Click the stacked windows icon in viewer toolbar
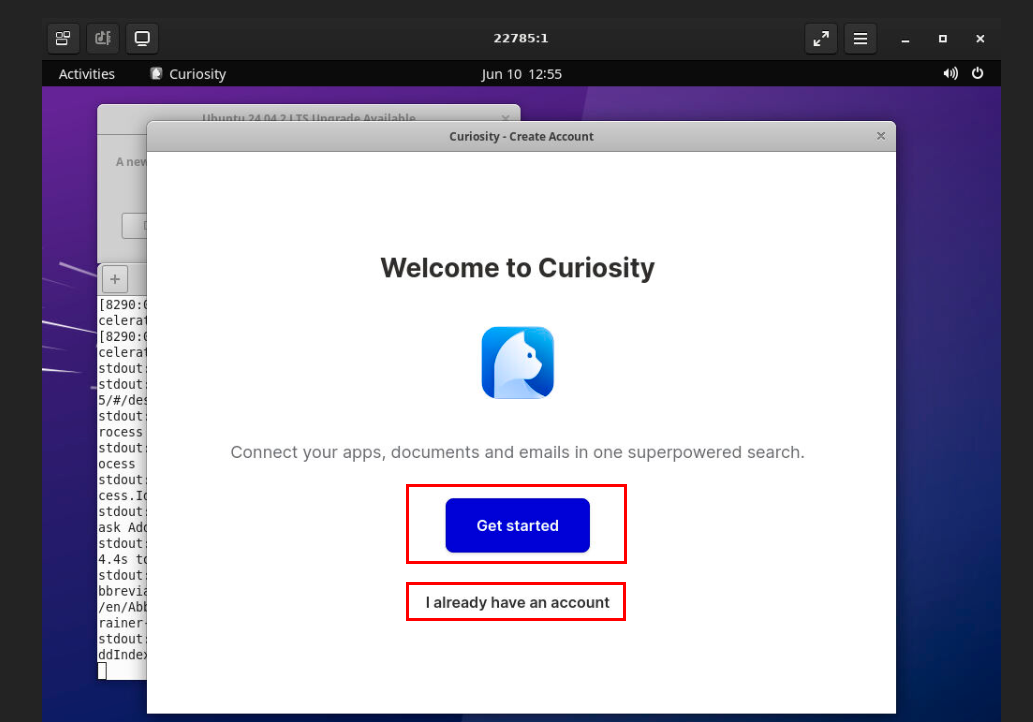This screenshot has width=1033, height=722. (x=63, y=39)
